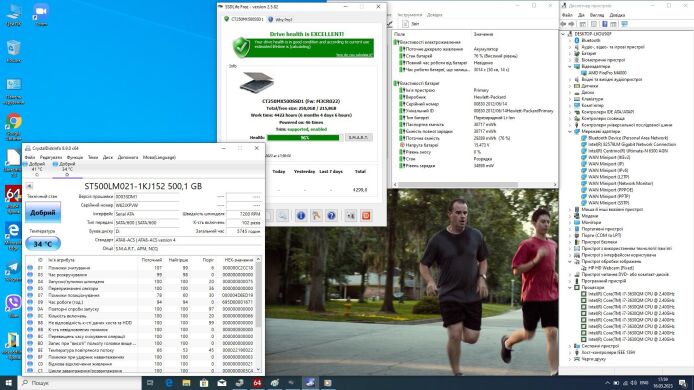Open the notification center icon in system tray
The image size is (694, 390).
pyautogui.click(x=682, y=383)
